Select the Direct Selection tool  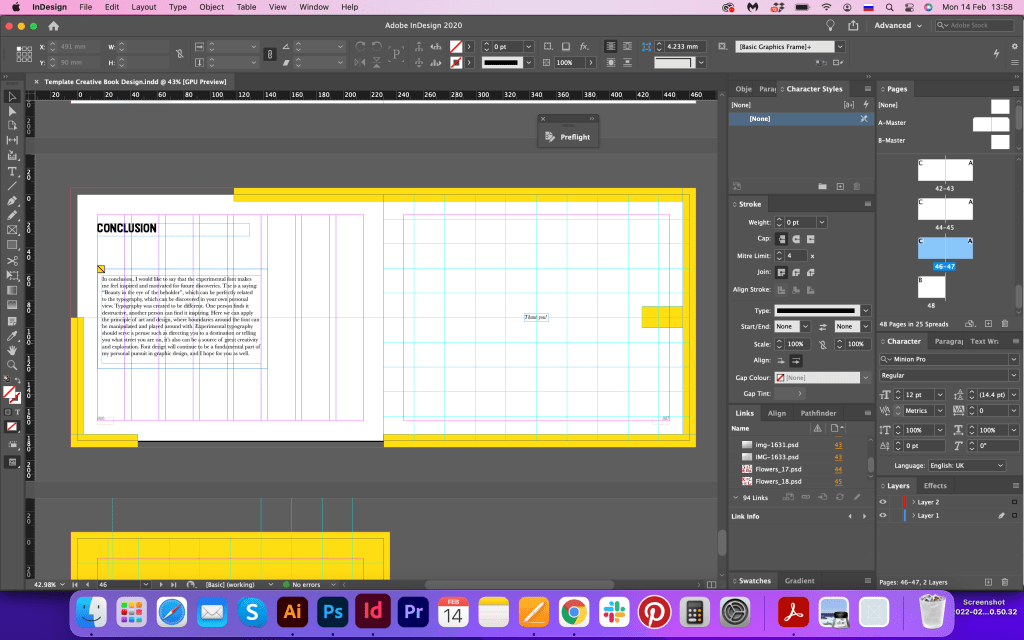12,111
